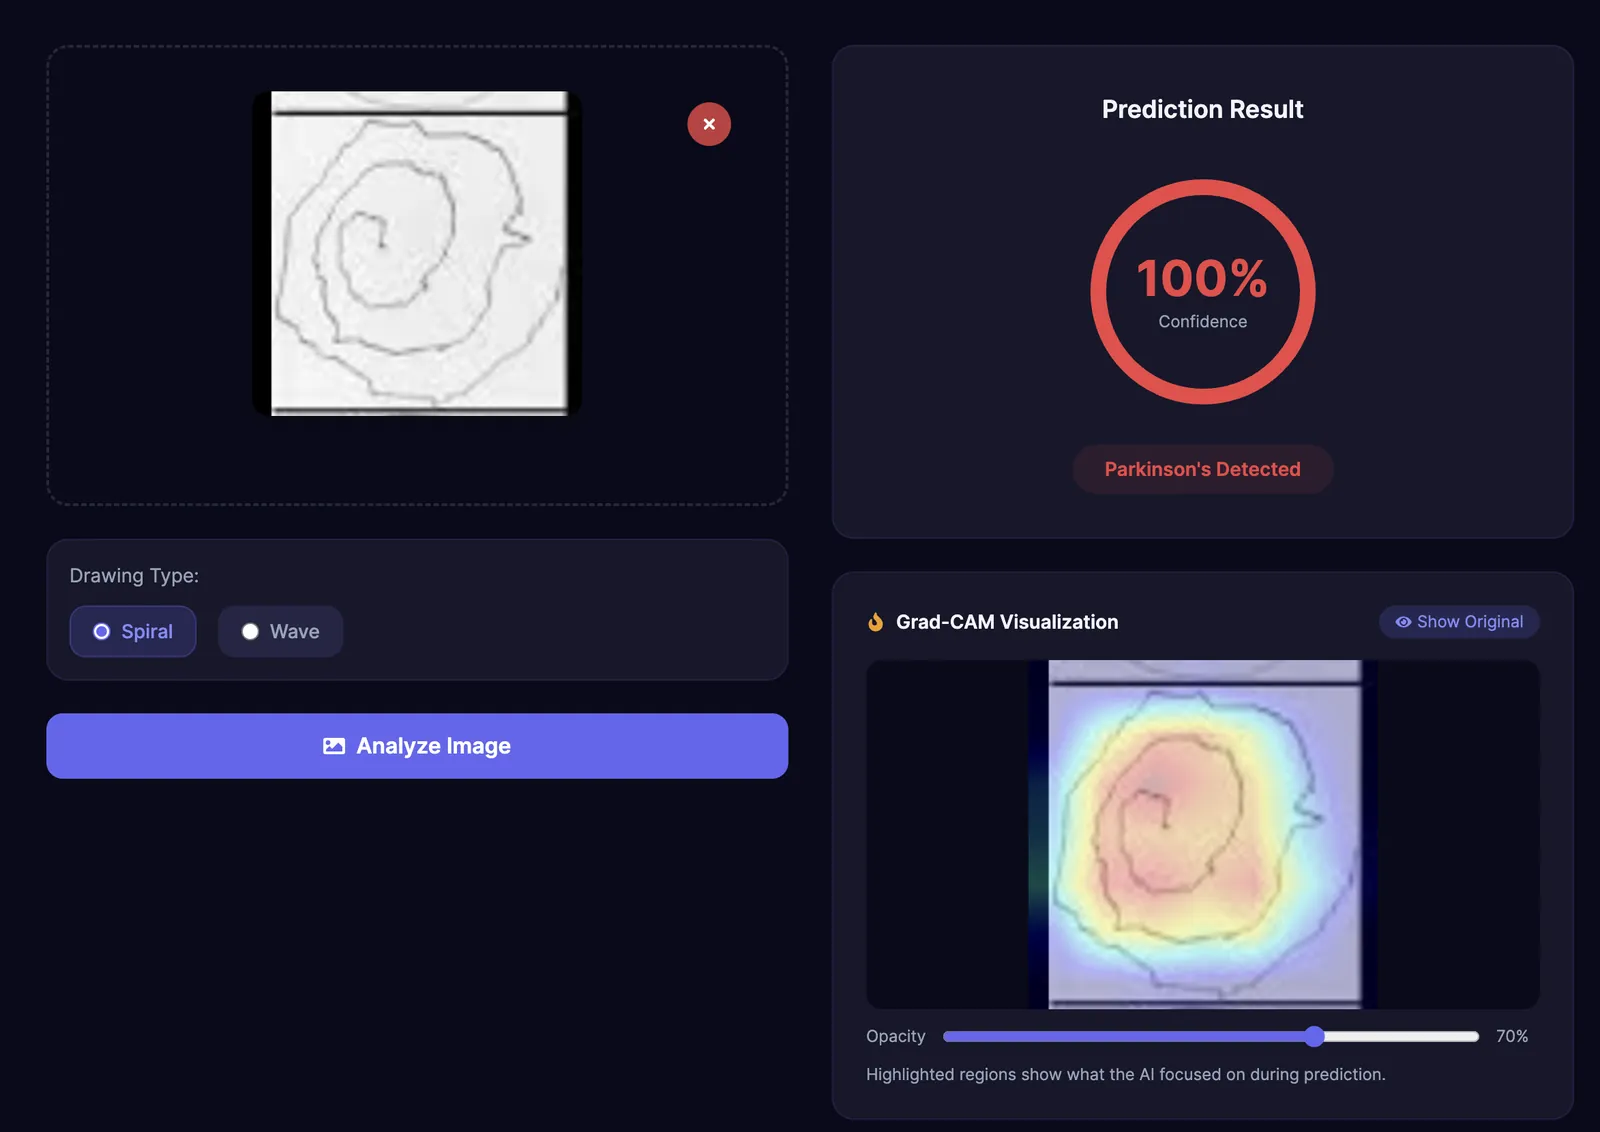The width and height of the screenshot is (1600, 1132).
Task: Remove the uploaded spiral image with the red X
Action: click(709, 124)
